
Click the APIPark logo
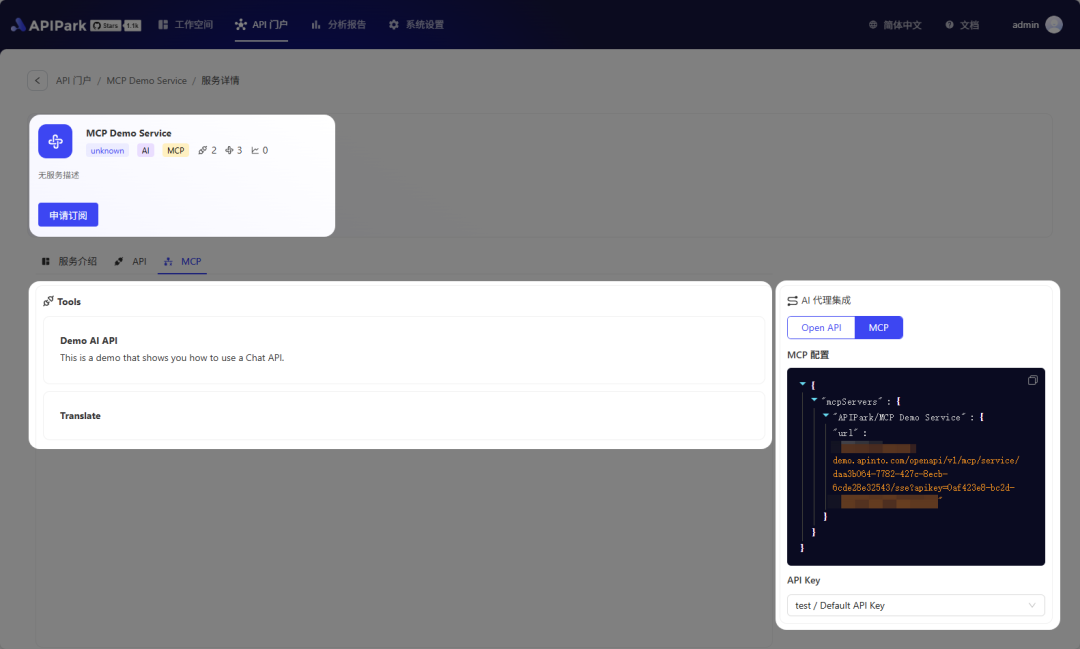(48, 25)
